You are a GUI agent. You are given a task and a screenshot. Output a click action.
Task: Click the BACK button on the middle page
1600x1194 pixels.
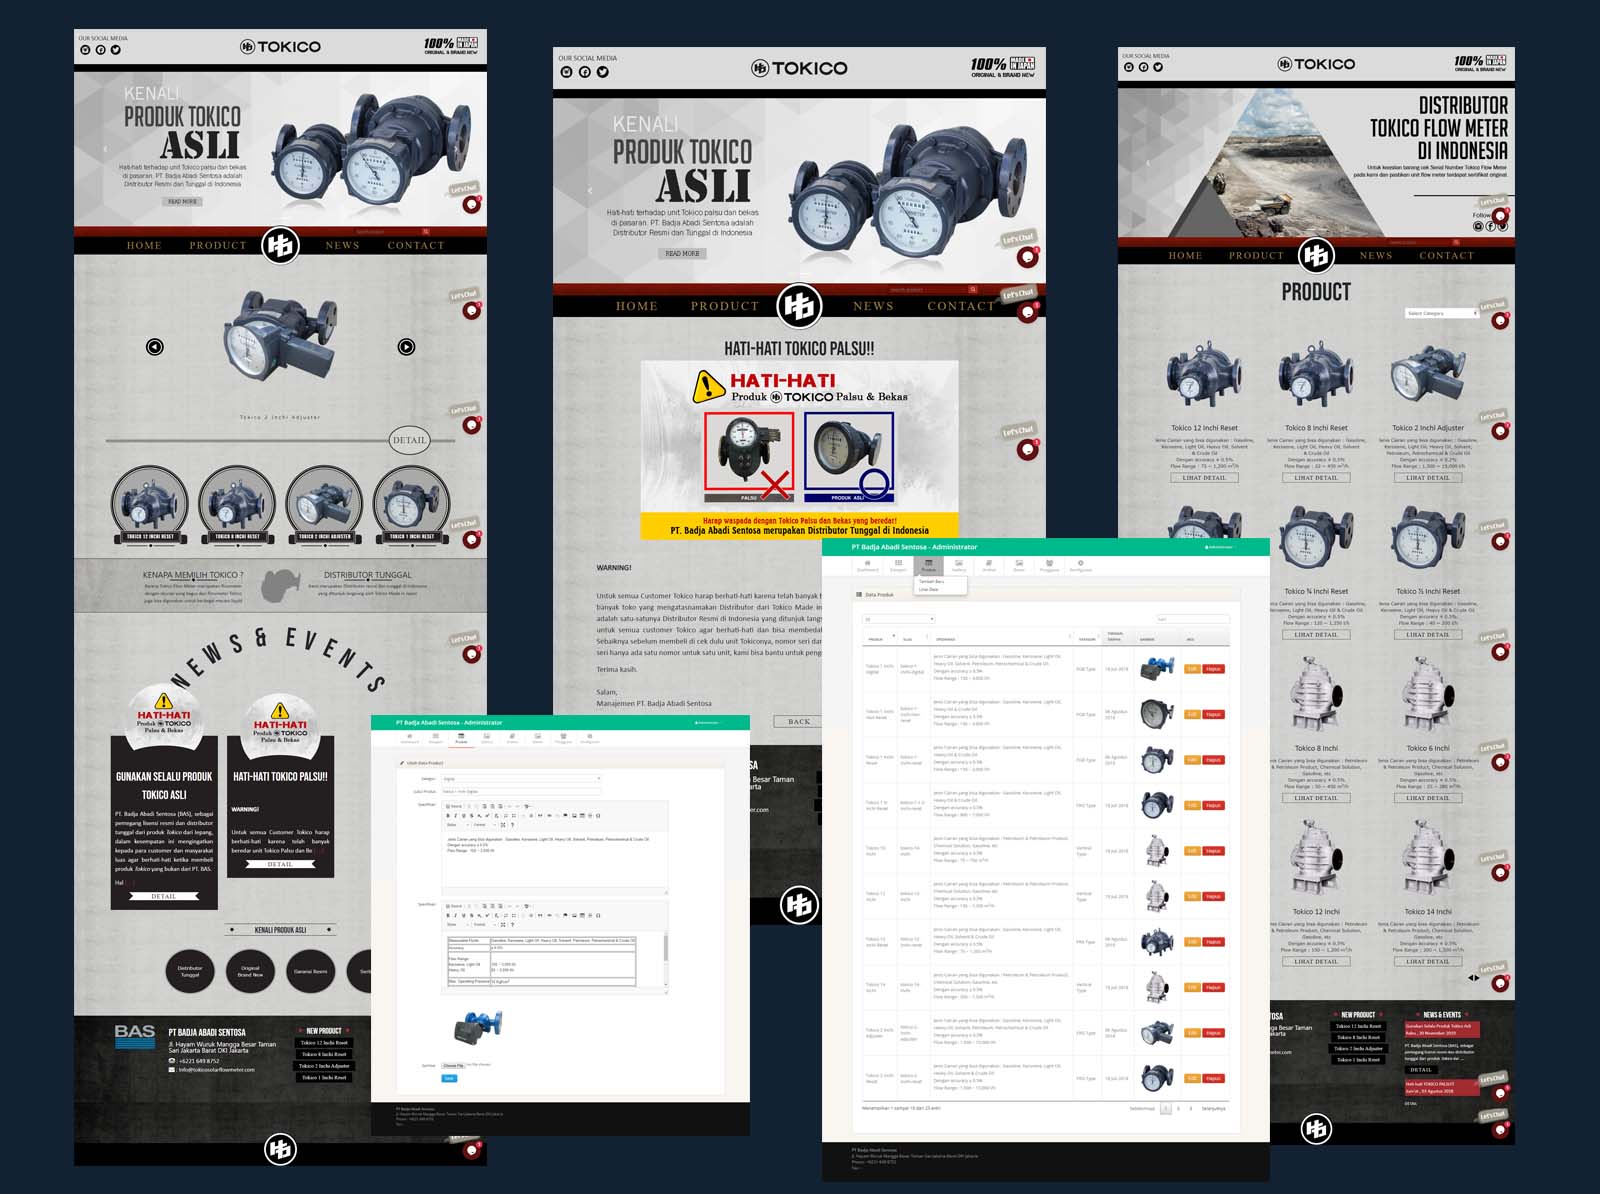point(799,721)
